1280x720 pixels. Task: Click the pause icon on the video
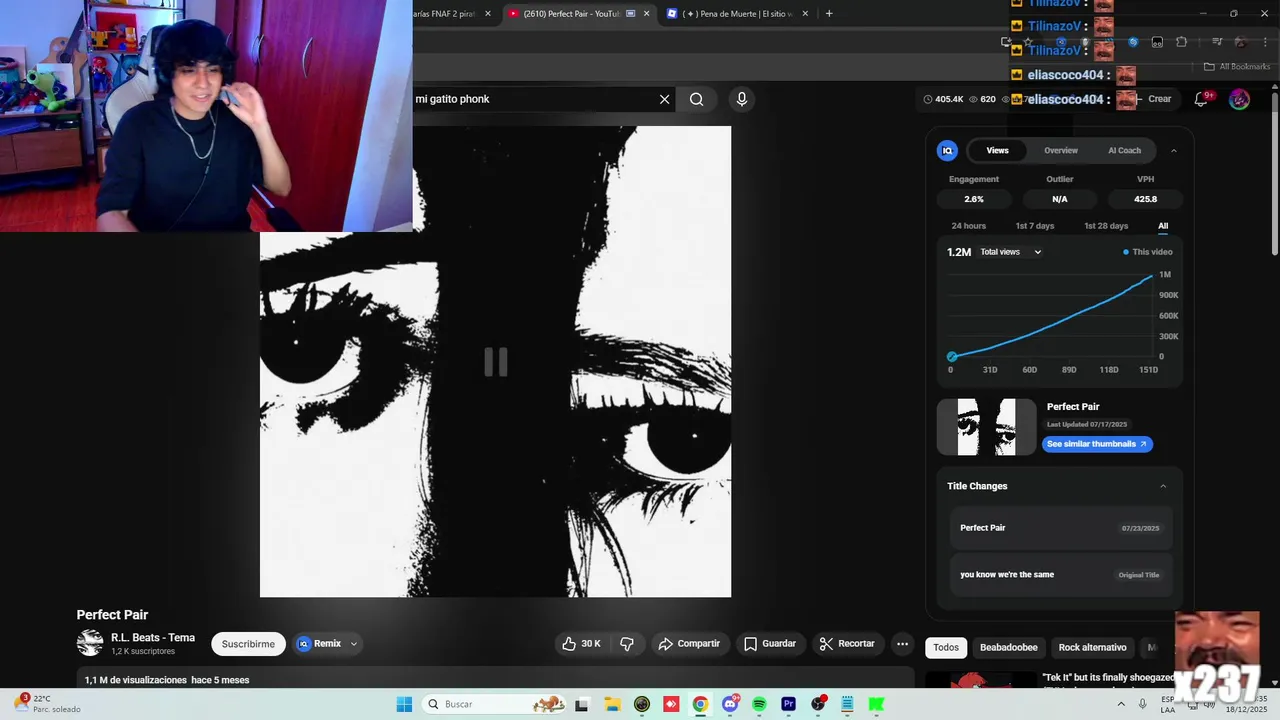tap(496, 362)
